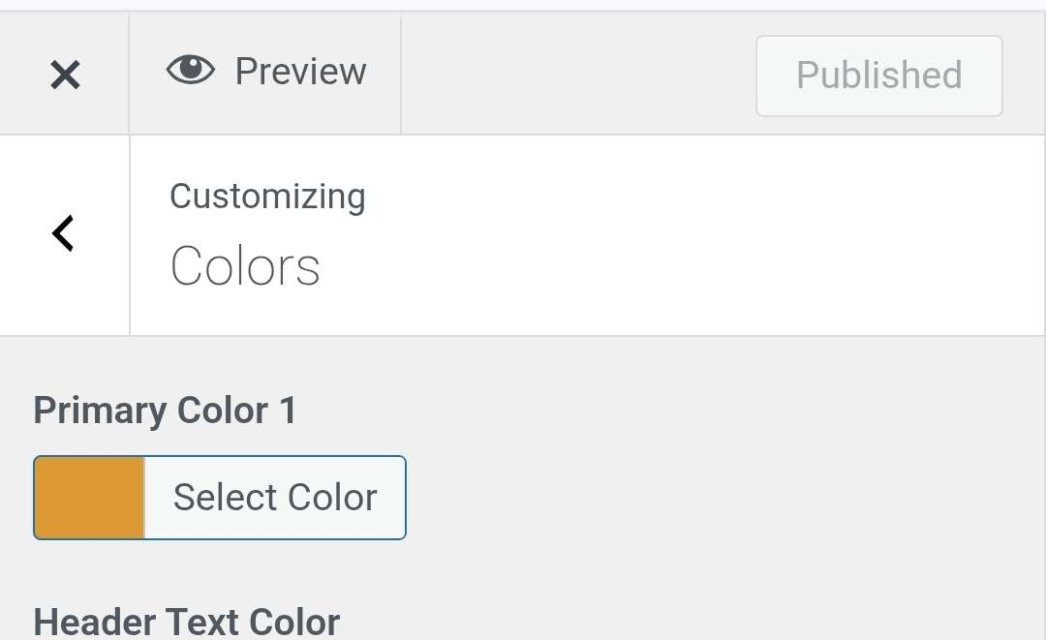Click the Preview text label
This screenshot has width=1046, height=640.
300,72
